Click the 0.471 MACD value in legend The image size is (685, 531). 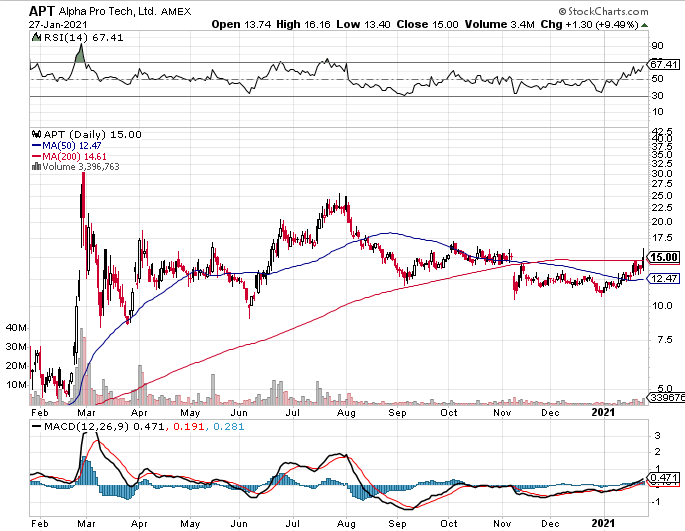pos(149,427)
